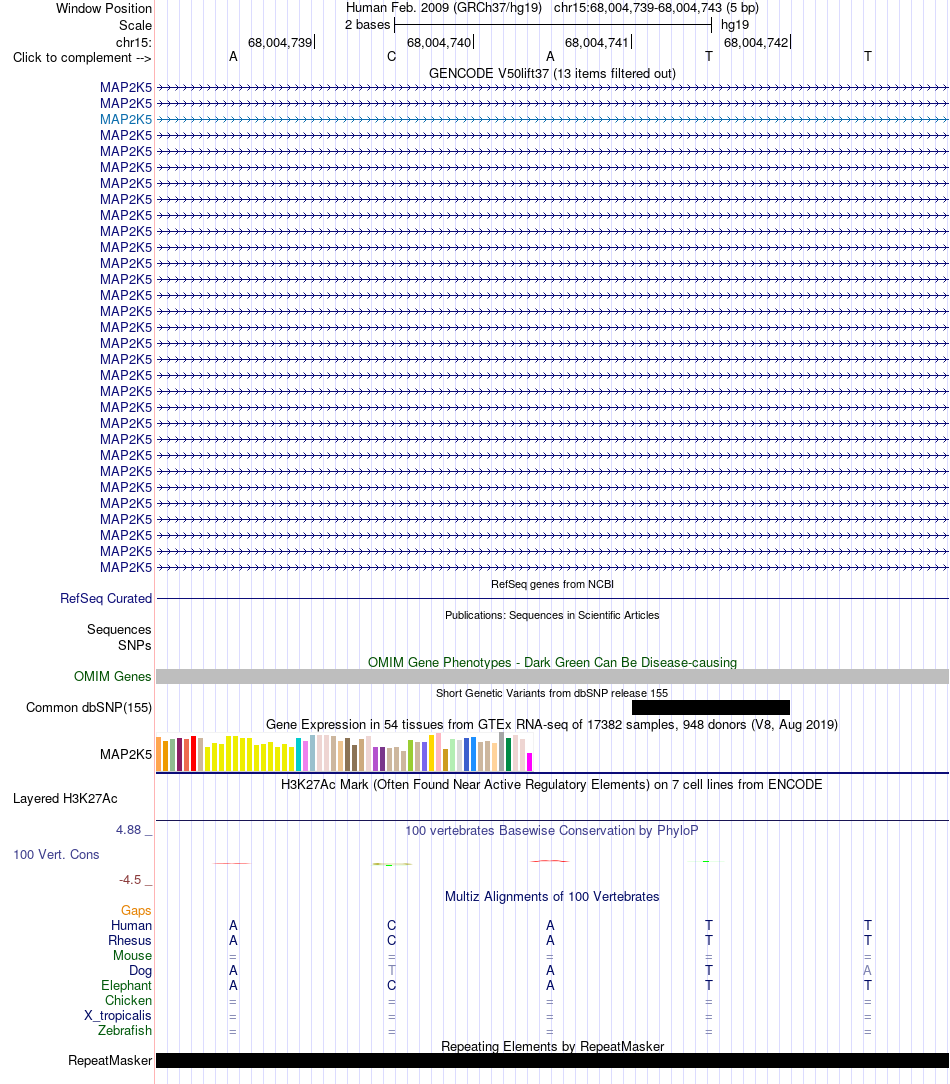Click the 'Scale' label
This screenshot has width=950, height=1084.
[x=135, y=26]
